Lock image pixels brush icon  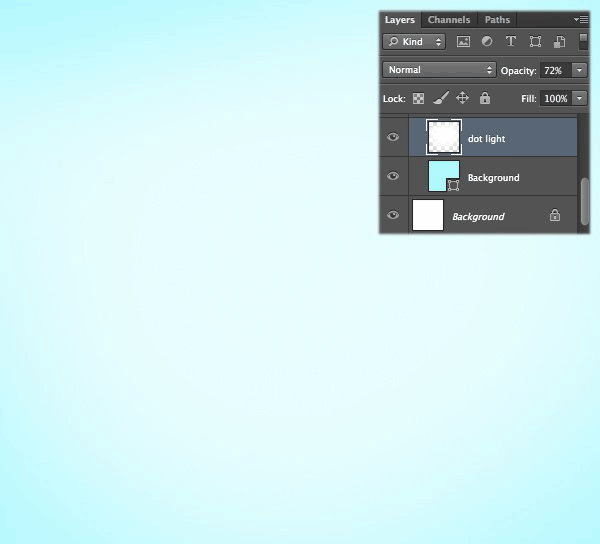tap(441, 98)
